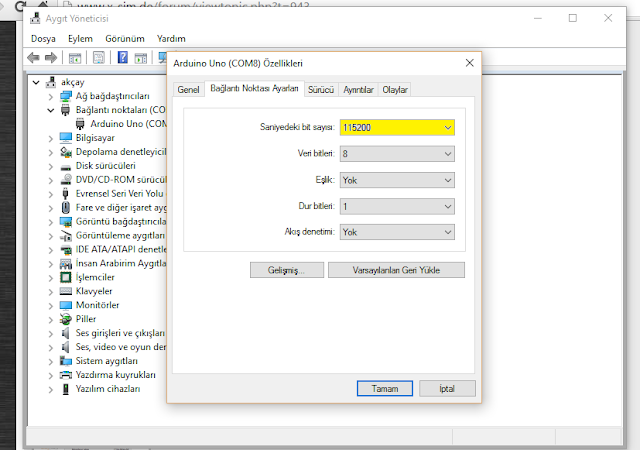
Task: Click the Fare mouse device icon
Action: click(65, 207)
